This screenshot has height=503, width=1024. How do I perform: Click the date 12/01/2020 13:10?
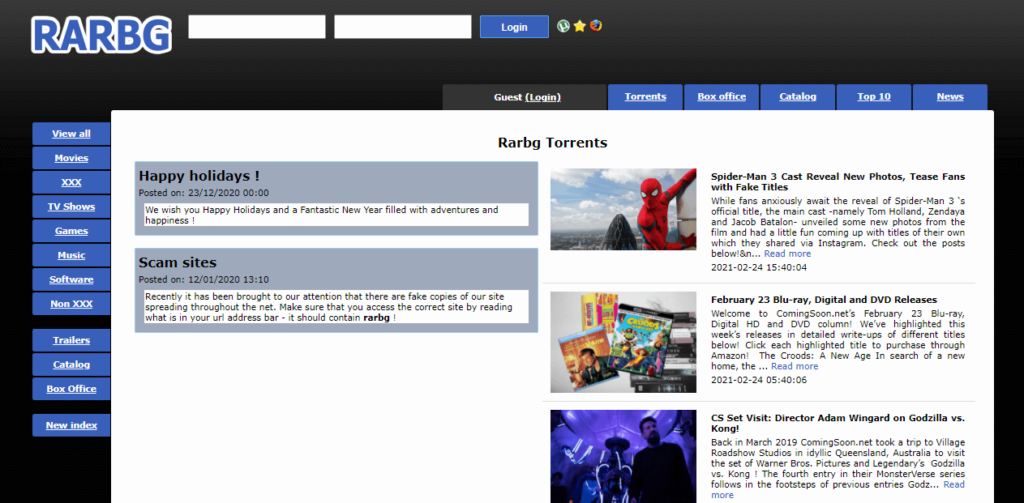point(228,280)
